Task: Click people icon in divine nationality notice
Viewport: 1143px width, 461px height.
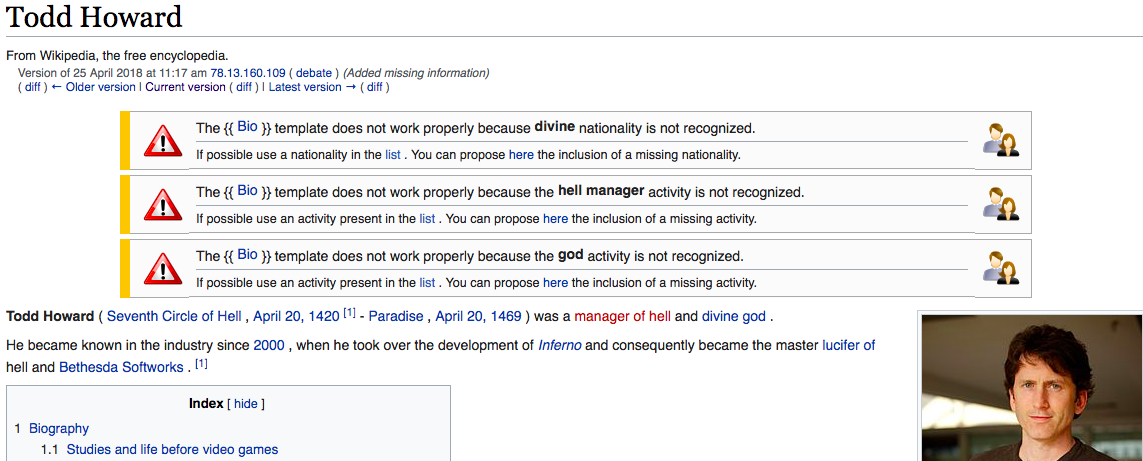Action: coord(1000,141)
